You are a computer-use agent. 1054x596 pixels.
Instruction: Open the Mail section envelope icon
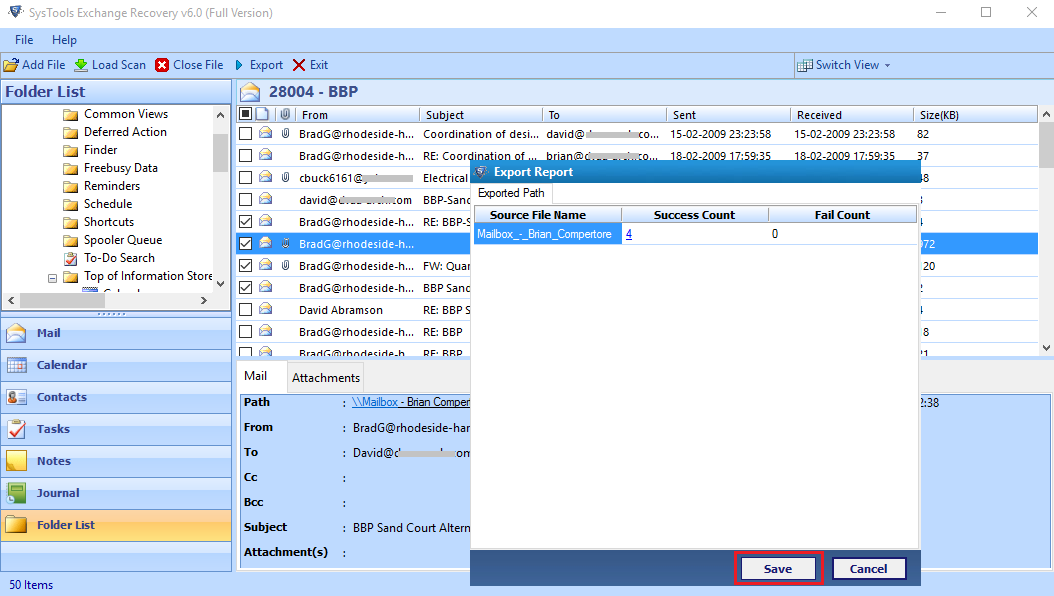pos(17,333)
